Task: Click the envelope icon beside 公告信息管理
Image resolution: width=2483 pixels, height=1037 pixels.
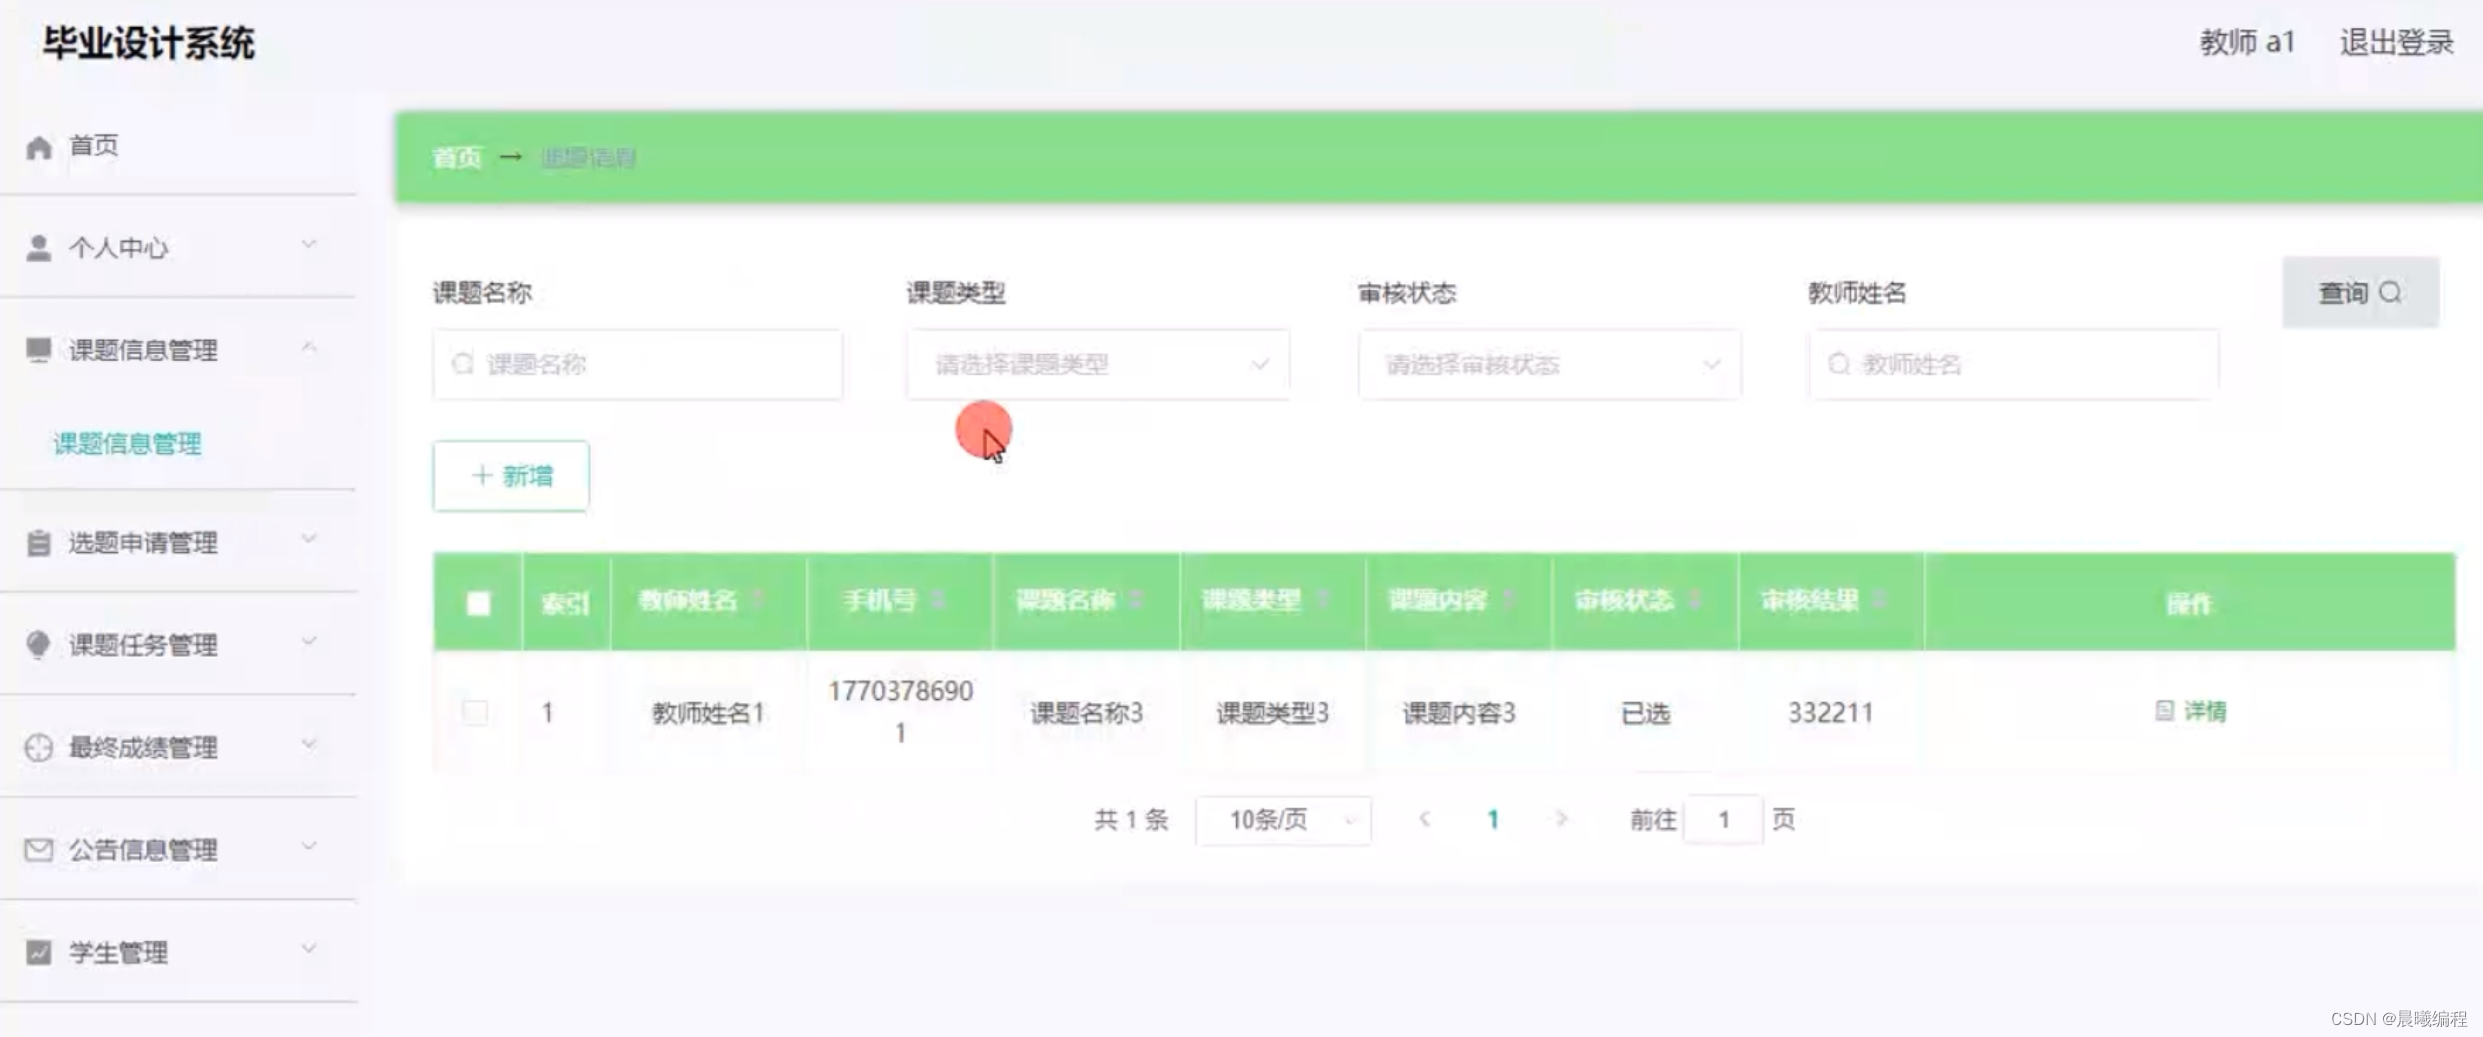Action: pos(38,850)
